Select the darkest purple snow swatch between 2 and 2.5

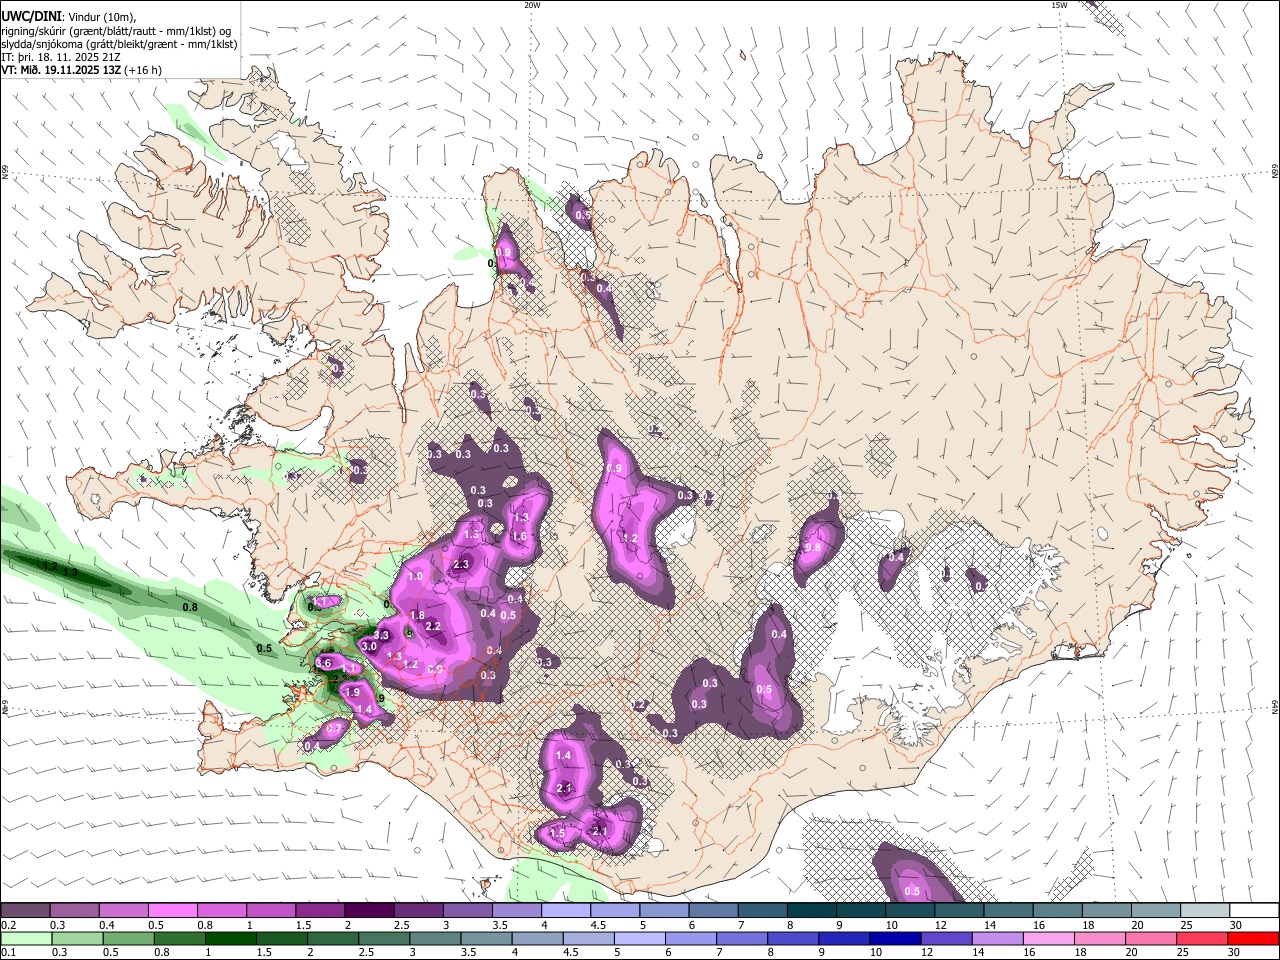(369, 911)
